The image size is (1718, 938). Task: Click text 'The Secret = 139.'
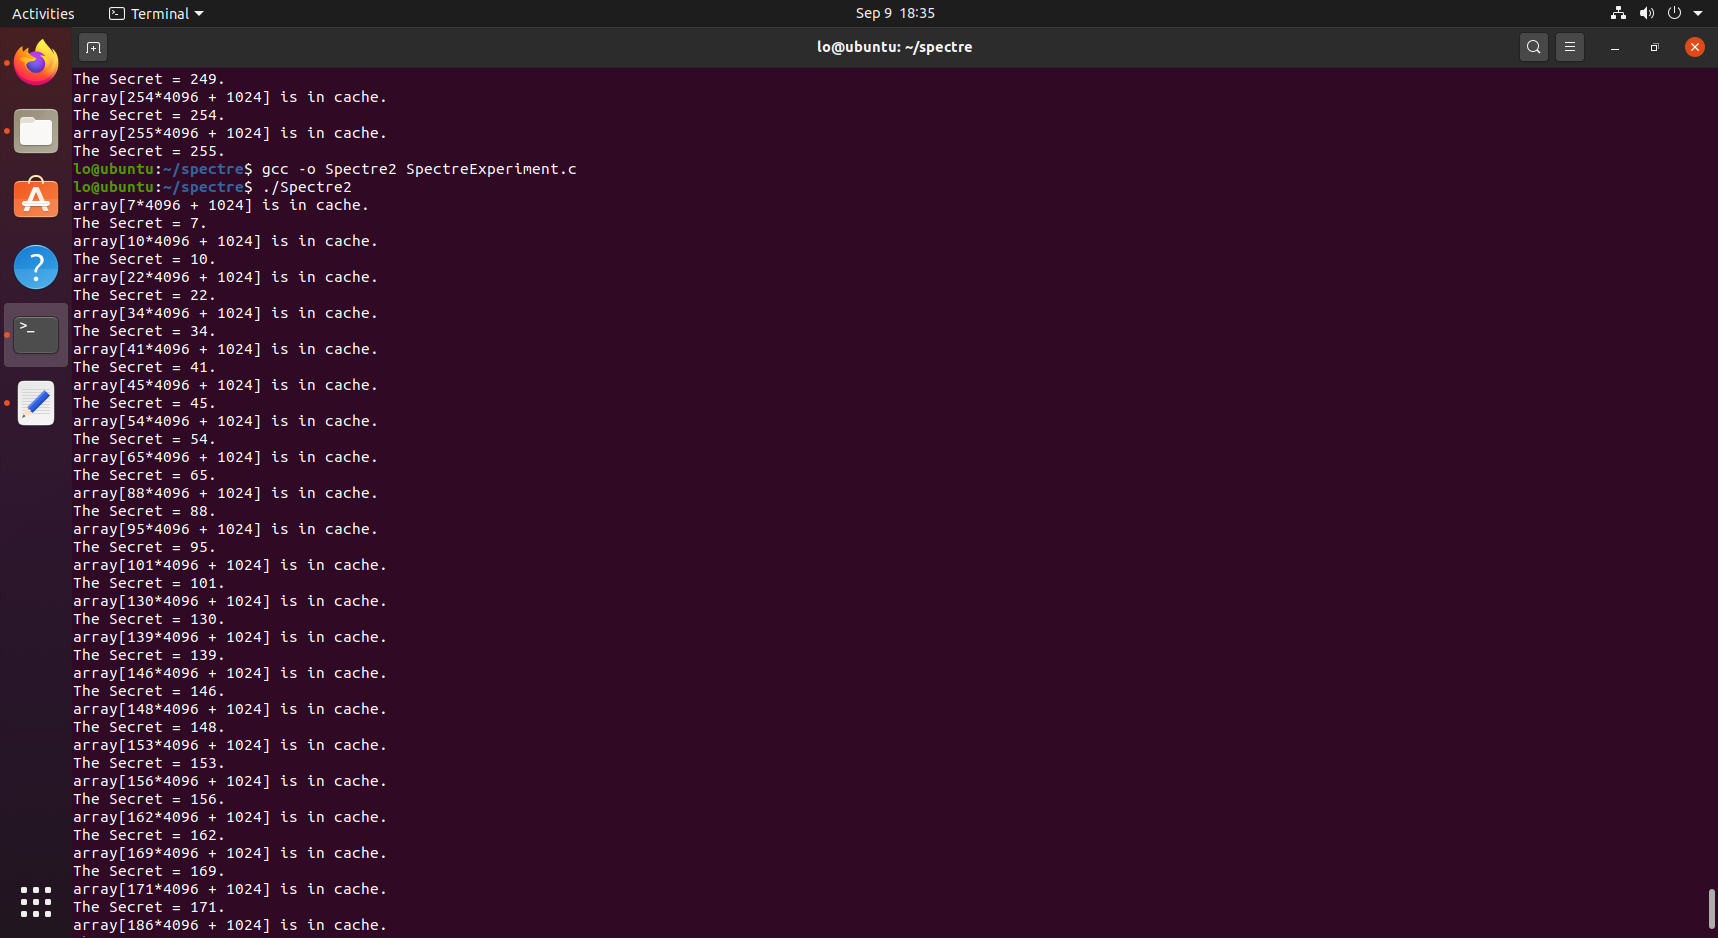coord(149,655)
